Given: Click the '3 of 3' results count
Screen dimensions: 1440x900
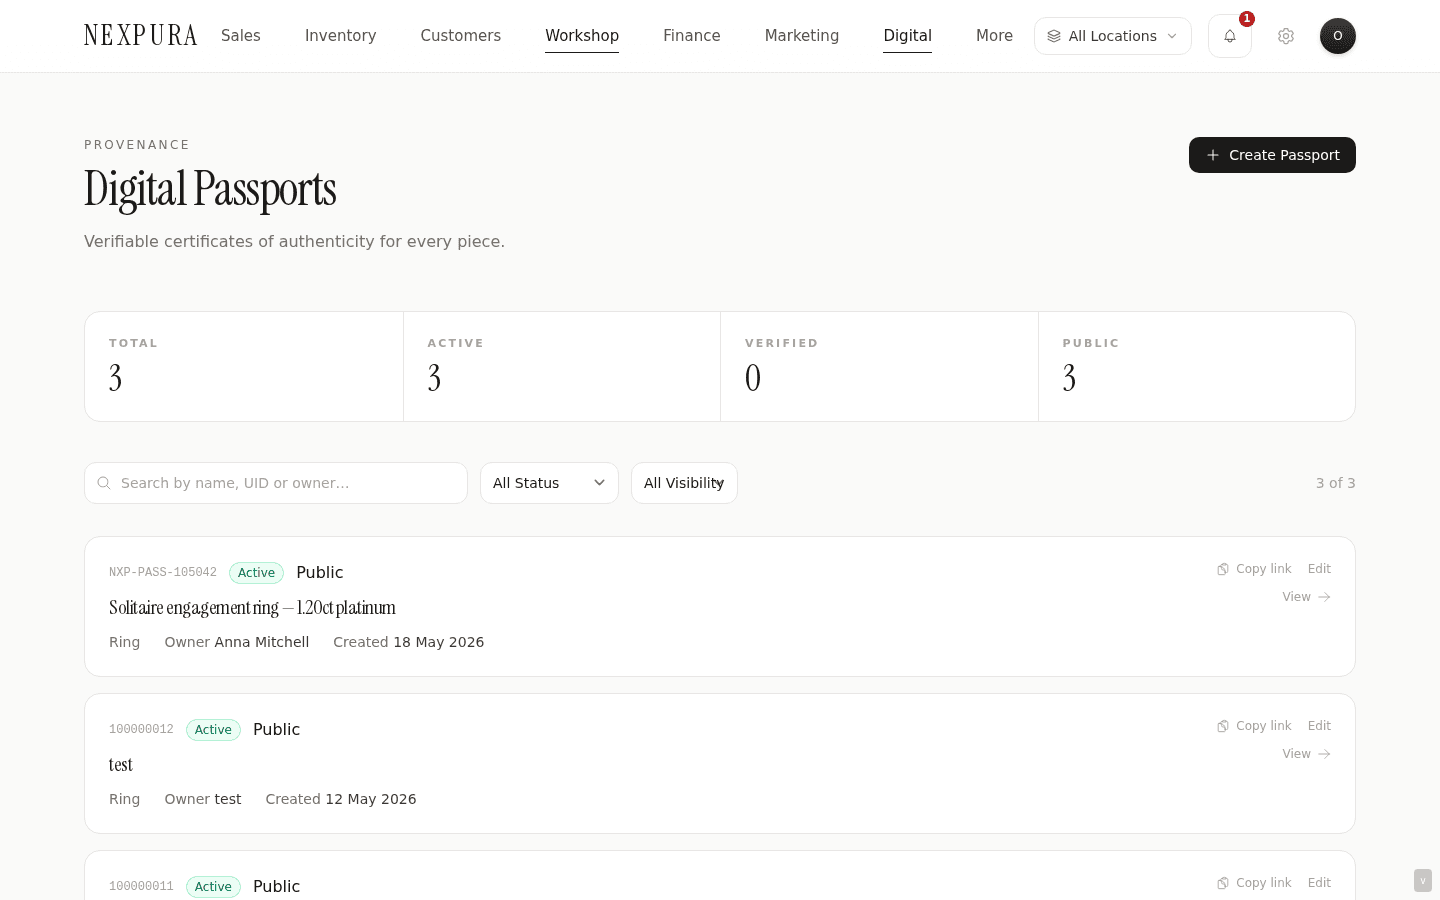Looking at the screenshot, I should coord(1336,483).
